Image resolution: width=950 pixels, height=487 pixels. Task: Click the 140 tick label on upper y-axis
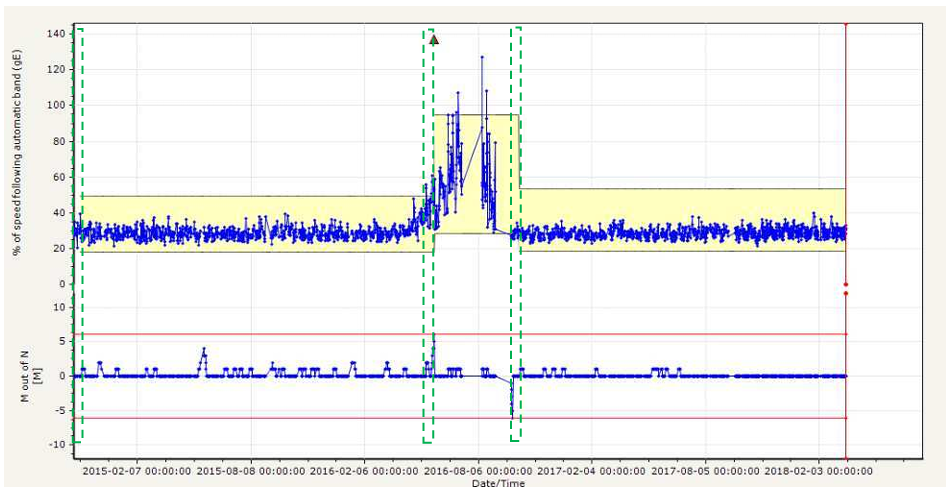click(x=56, y=33)
